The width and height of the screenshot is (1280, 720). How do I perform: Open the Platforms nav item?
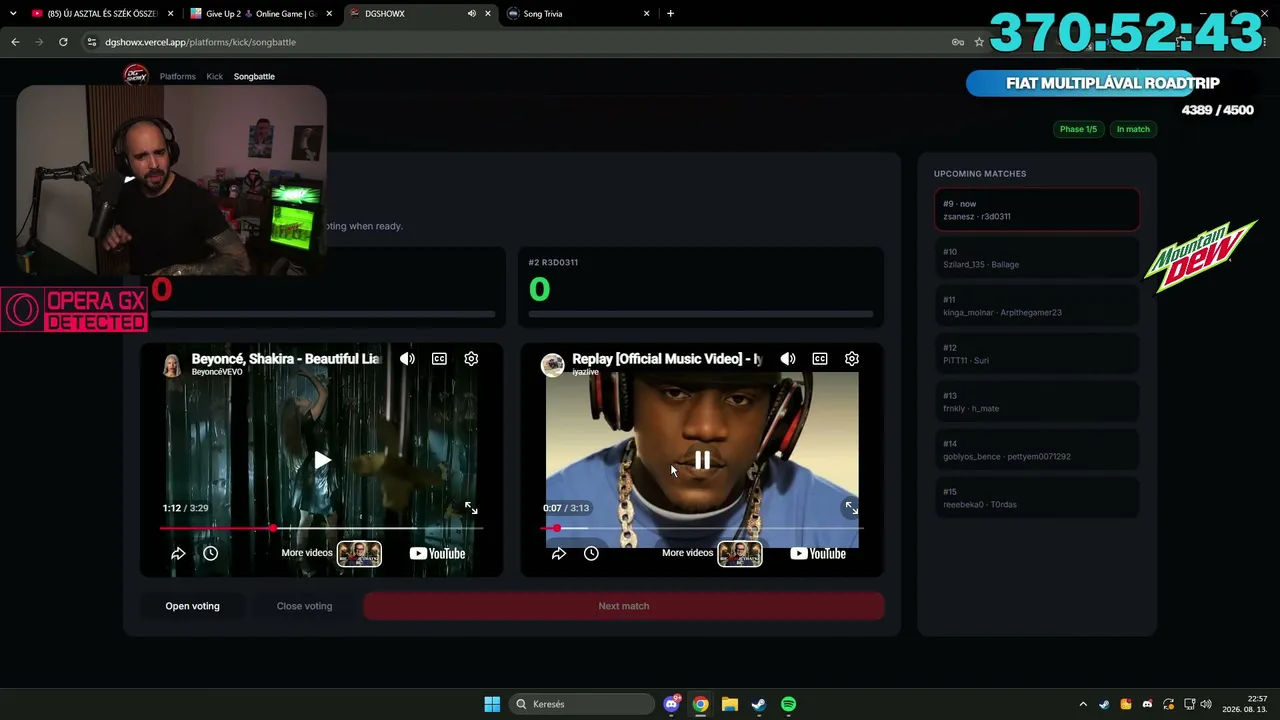click(178, 76)
